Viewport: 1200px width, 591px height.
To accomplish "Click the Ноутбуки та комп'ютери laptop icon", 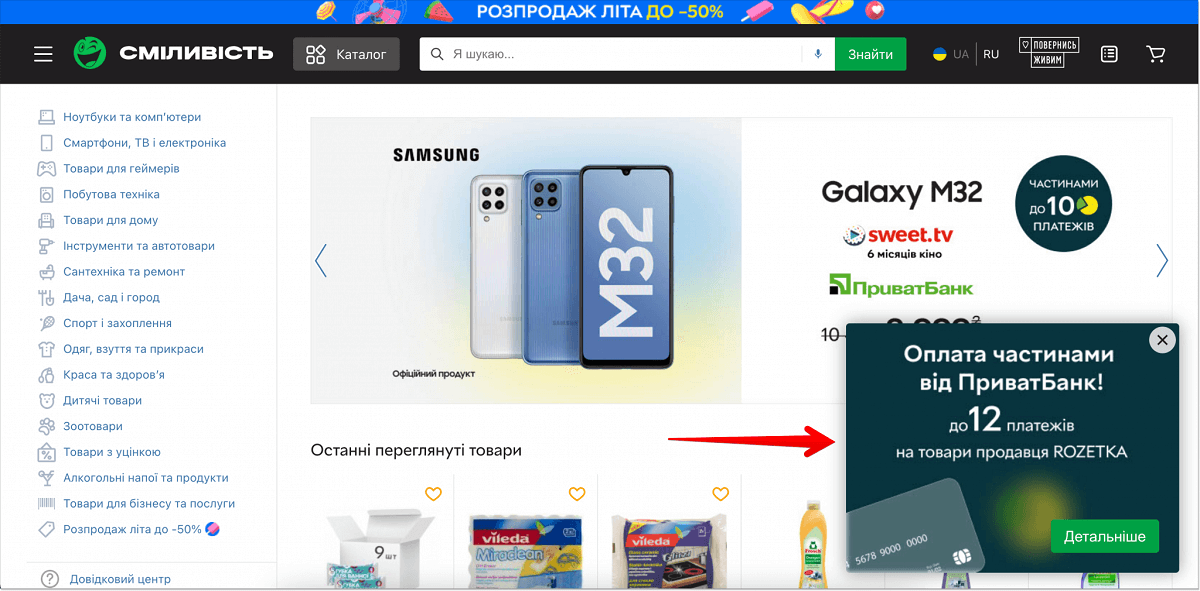I will click(x=46, y=117).
